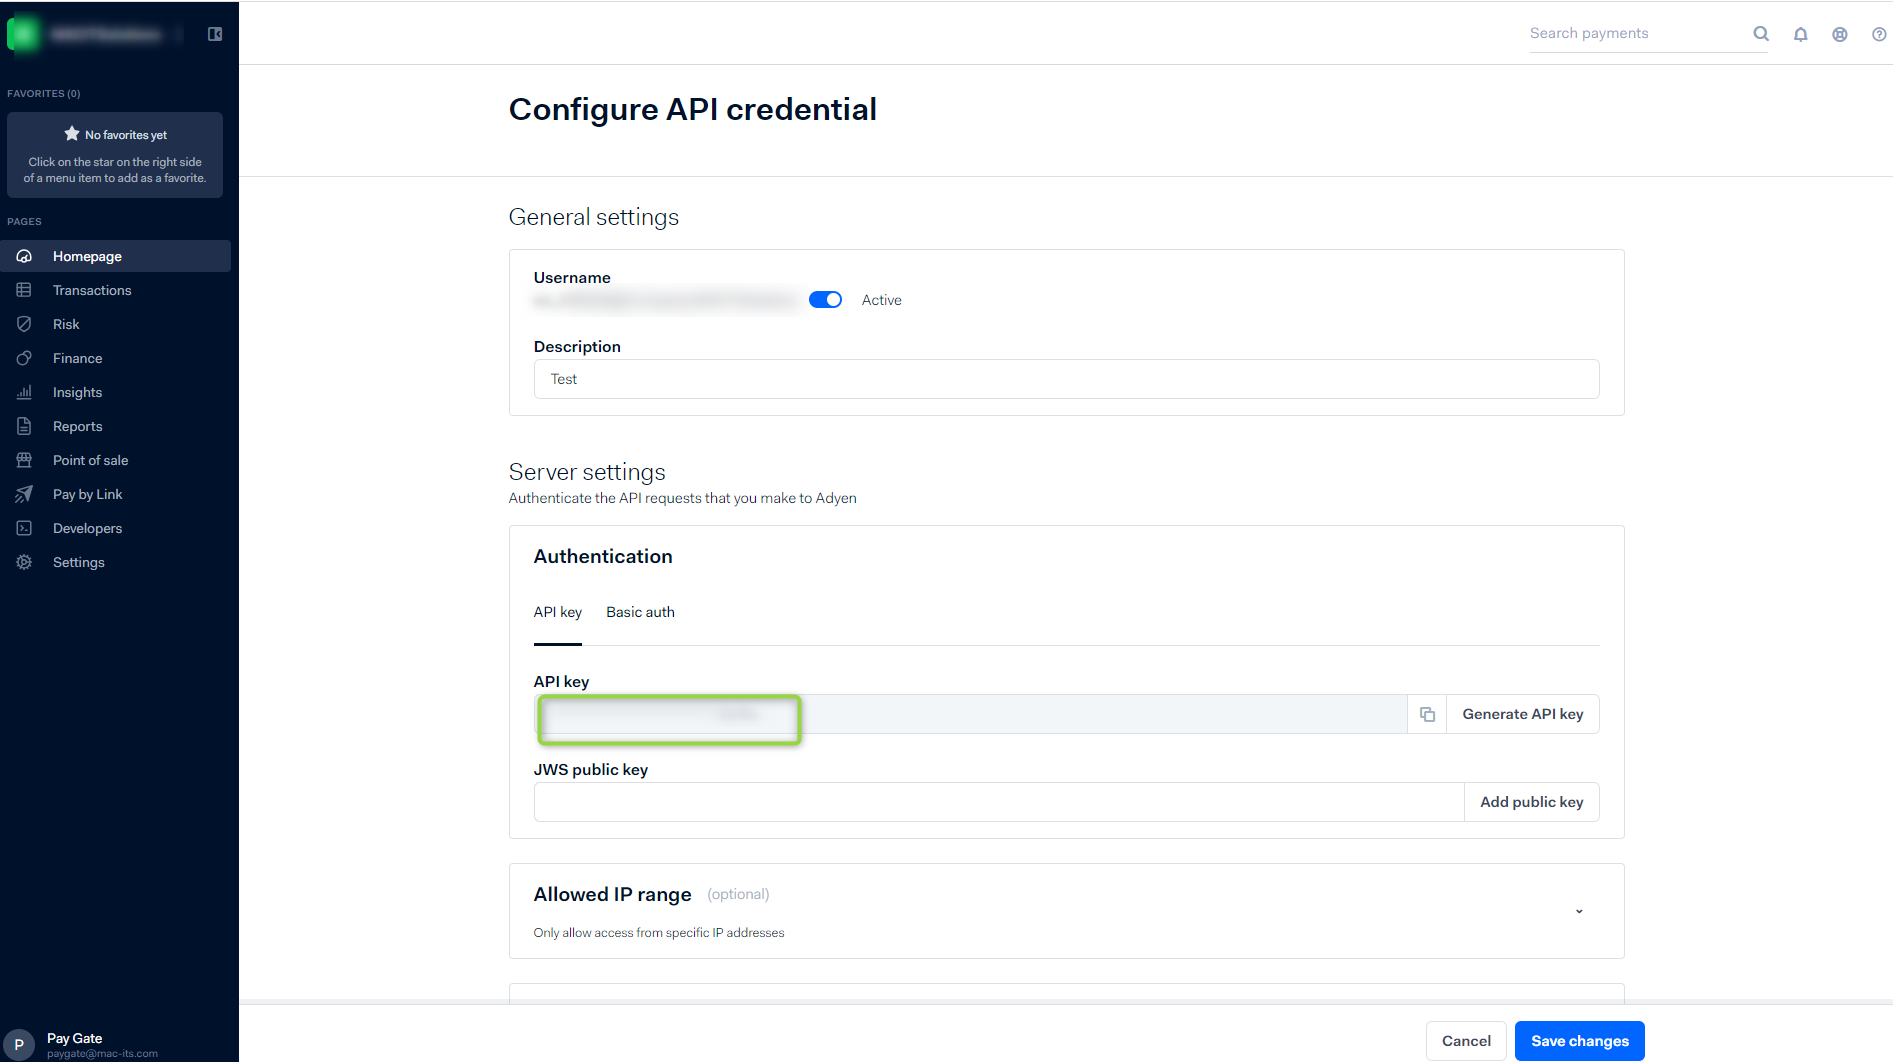Switch to the Basic auth tab
The image size is (1893, 1062).
tap(640, 612)
